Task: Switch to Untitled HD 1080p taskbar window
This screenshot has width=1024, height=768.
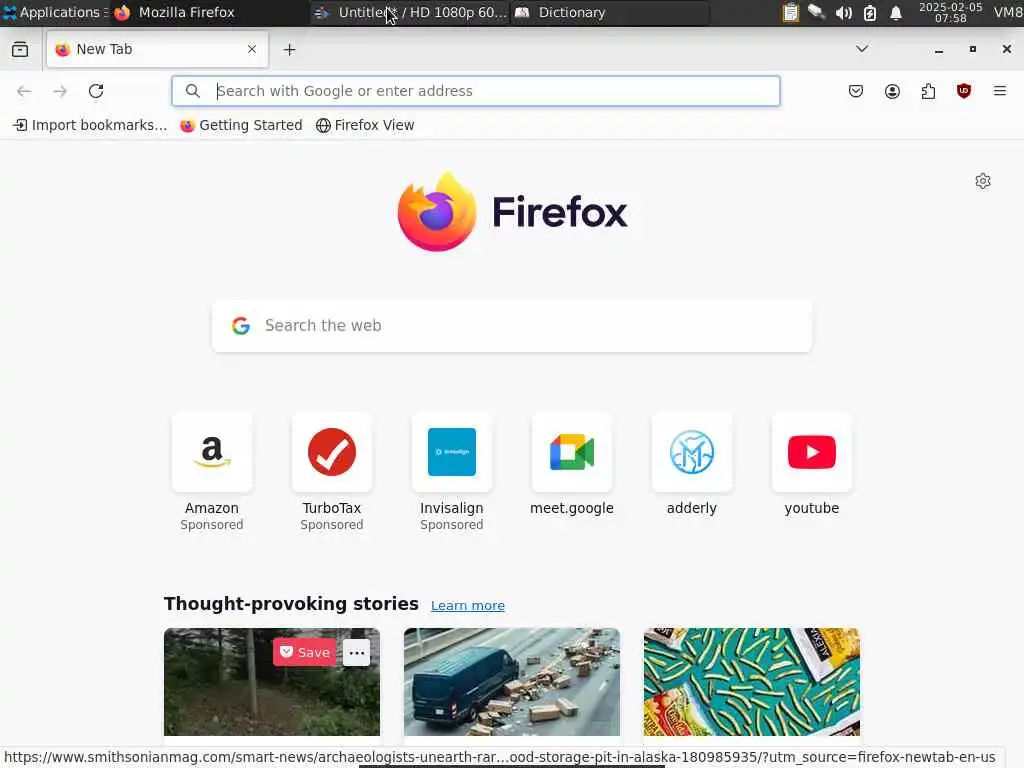Action: [x=410, y=12]
